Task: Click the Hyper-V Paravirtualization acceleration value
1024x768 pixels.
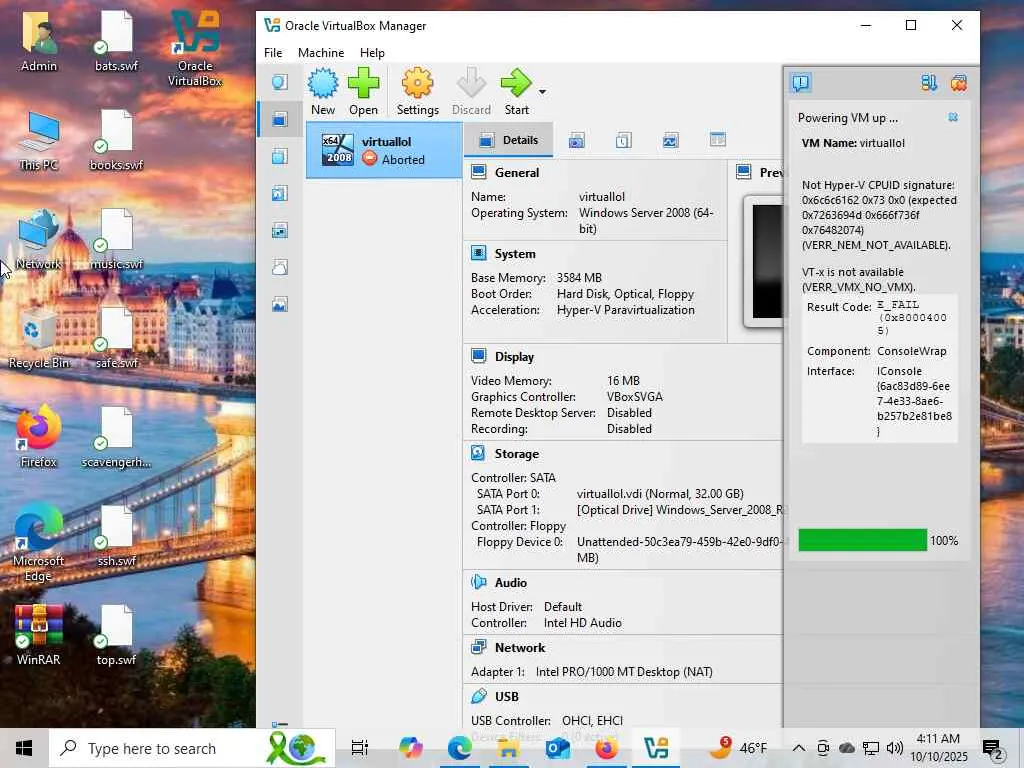Action: [x=625, y=310]
